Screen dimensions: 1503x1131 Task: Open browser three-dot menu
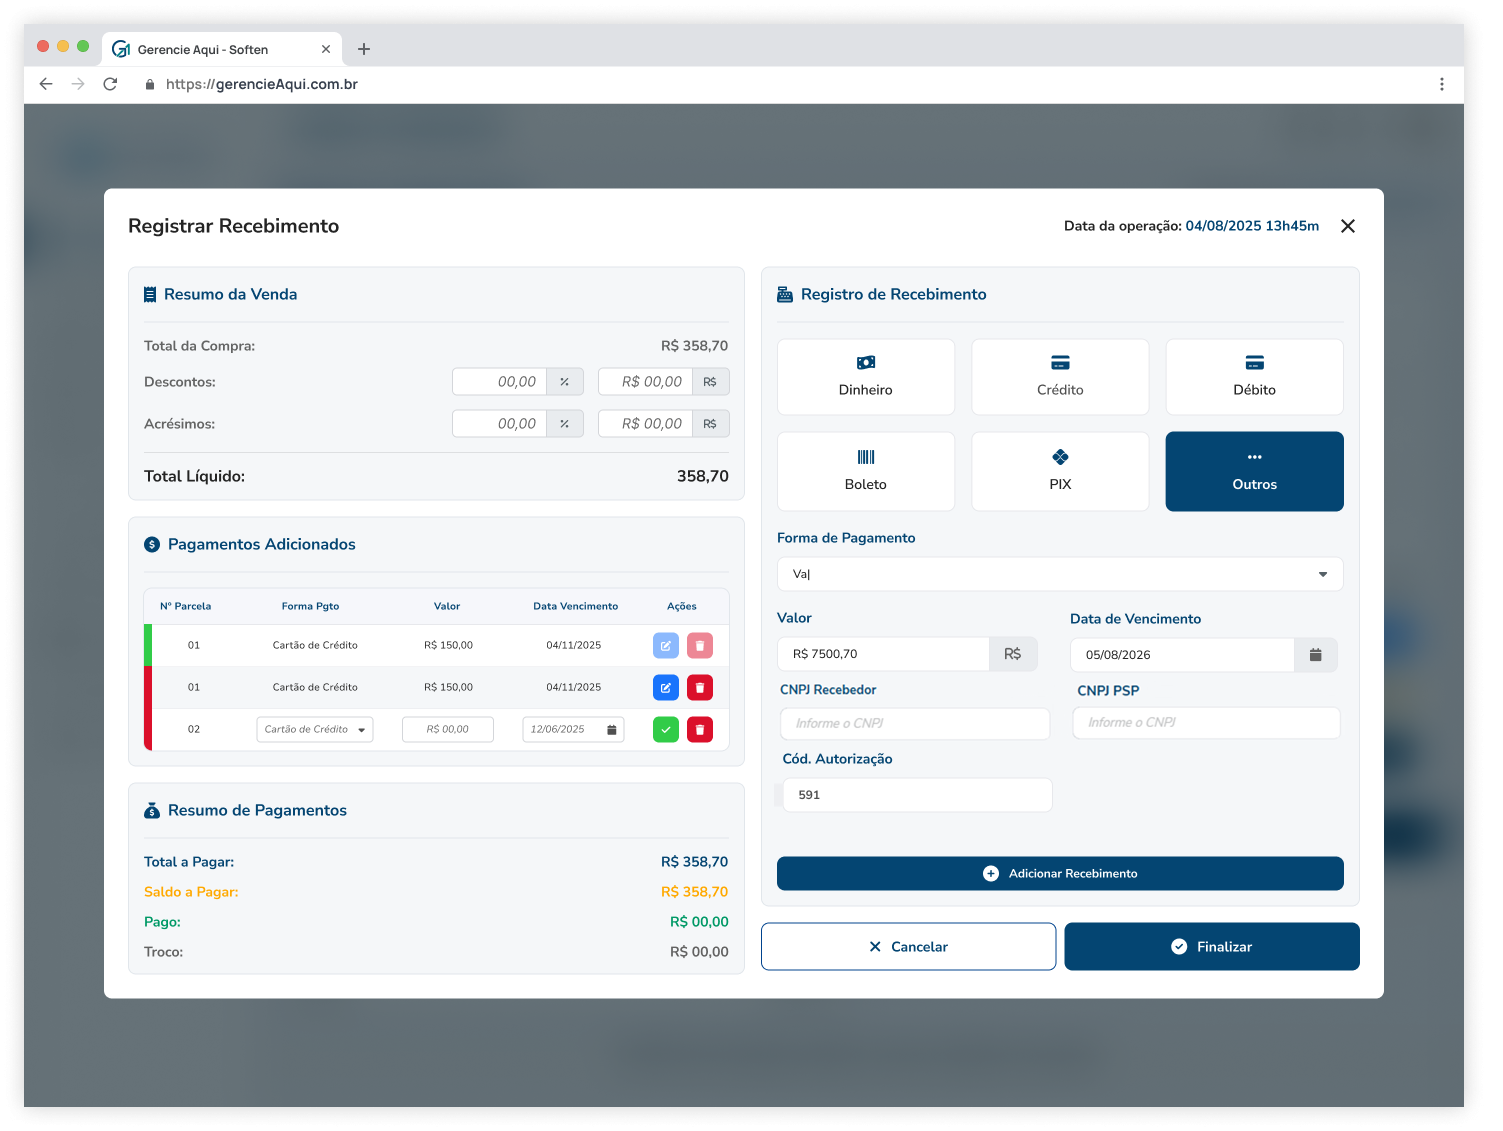point(1441,84)
